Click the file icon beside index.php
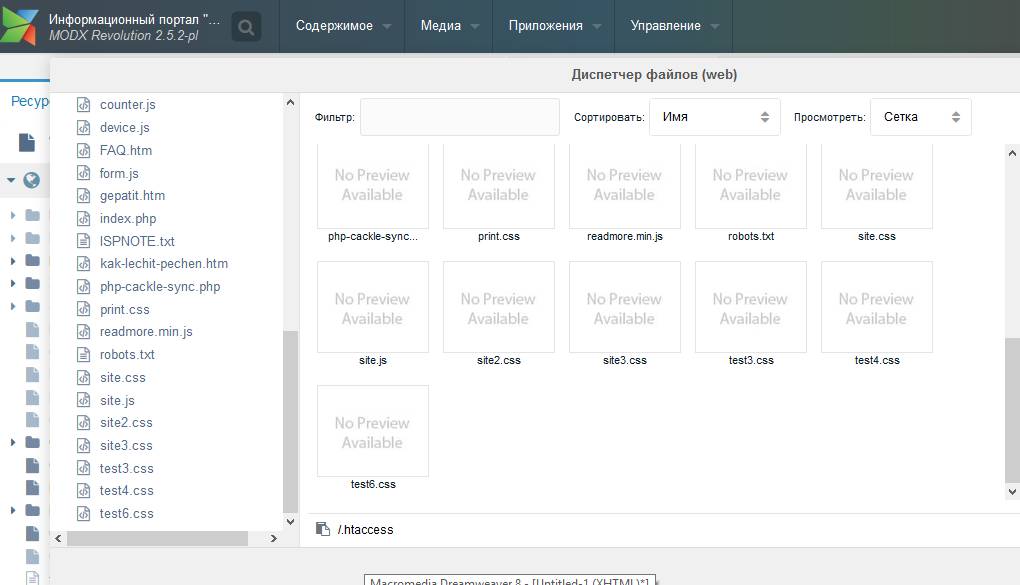This screenshot has height=585, width=1020. click(84, 219)
